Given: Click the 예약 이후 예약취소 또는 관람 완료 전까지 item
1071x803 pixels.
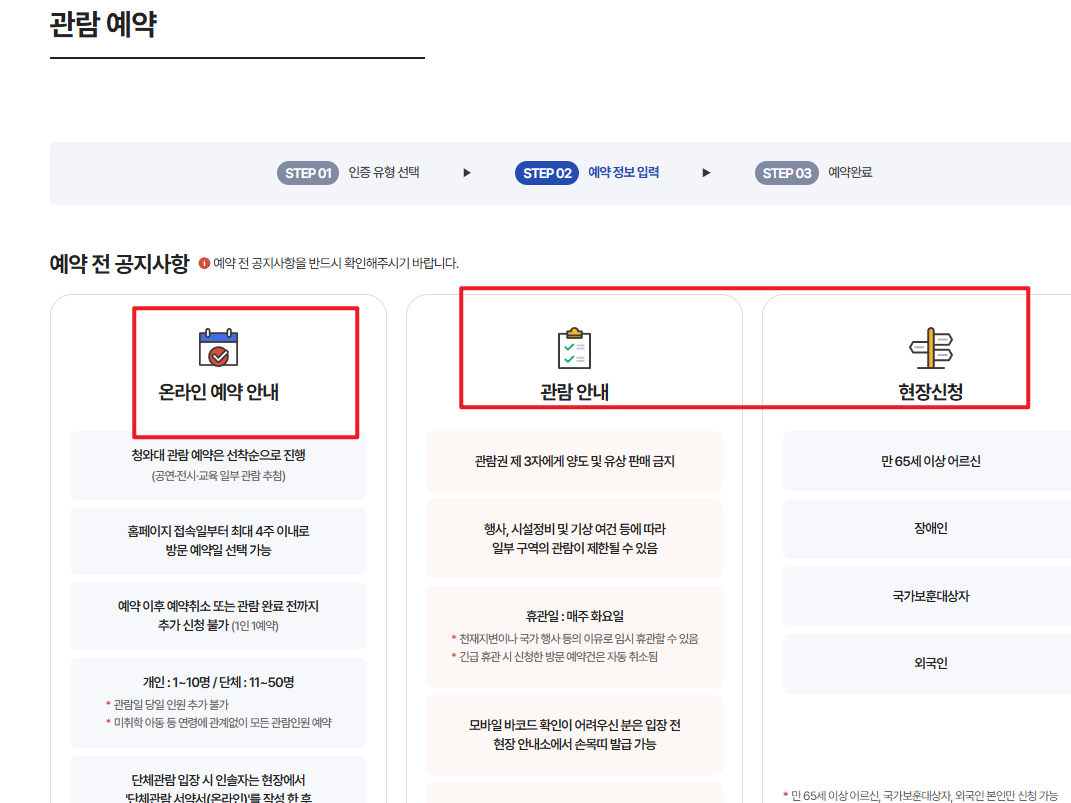Looking at the screenshot, I should click(219, 615).
